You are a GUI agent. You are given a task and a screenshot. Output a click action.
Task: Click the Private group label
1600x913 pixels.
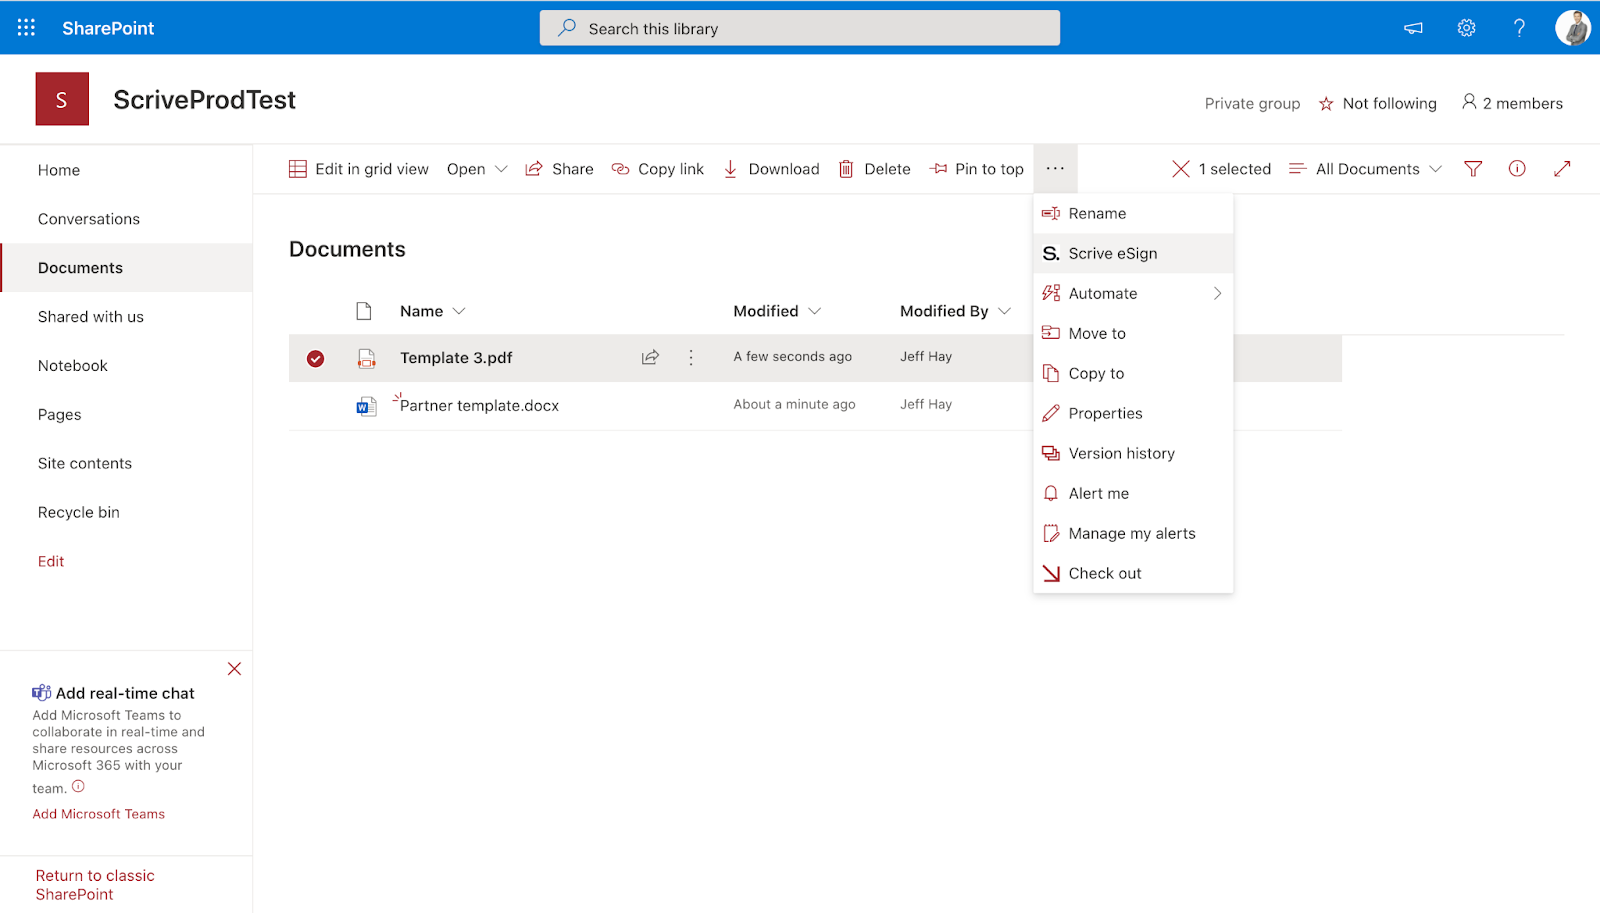(x=1252, y=103)
